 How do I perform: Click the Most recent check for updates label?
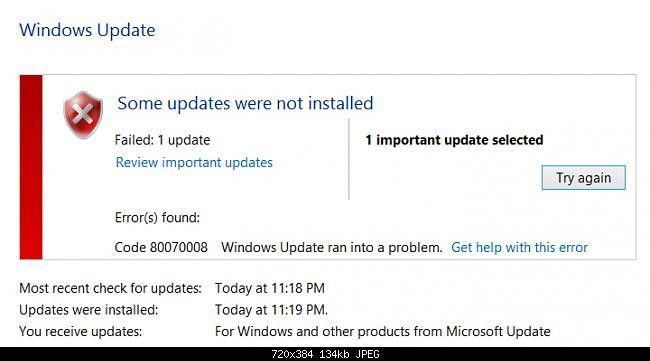110,288
